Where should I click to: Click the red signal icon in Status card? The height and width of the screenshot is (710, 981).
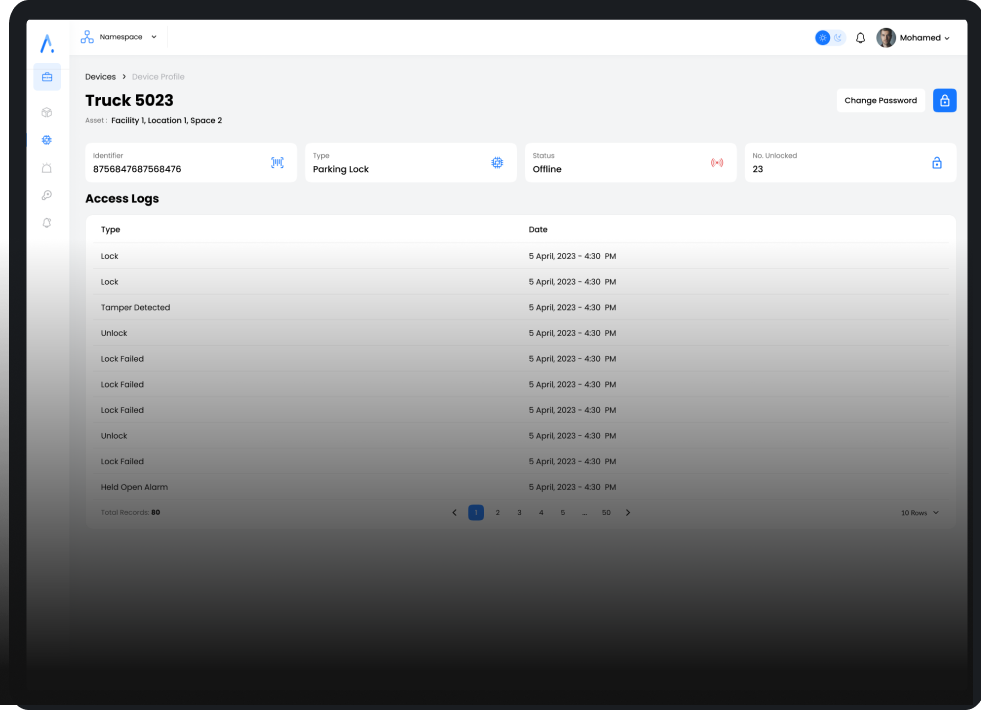[717, 163]
